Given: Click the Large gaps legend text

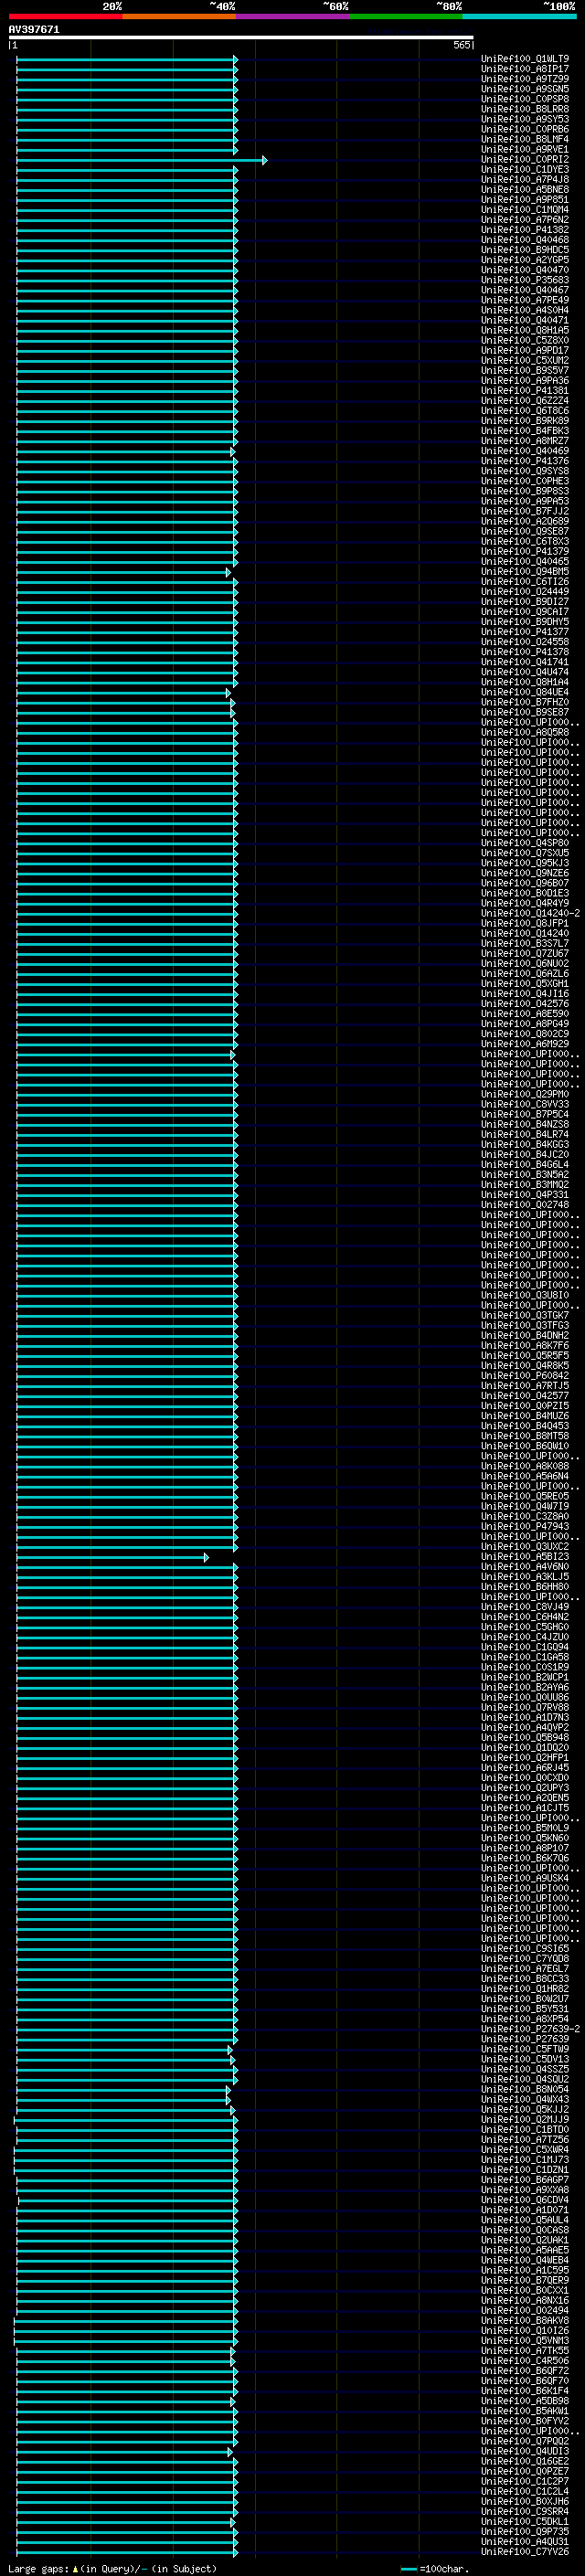Looking at the screenshot, I should click(112, 2569).
